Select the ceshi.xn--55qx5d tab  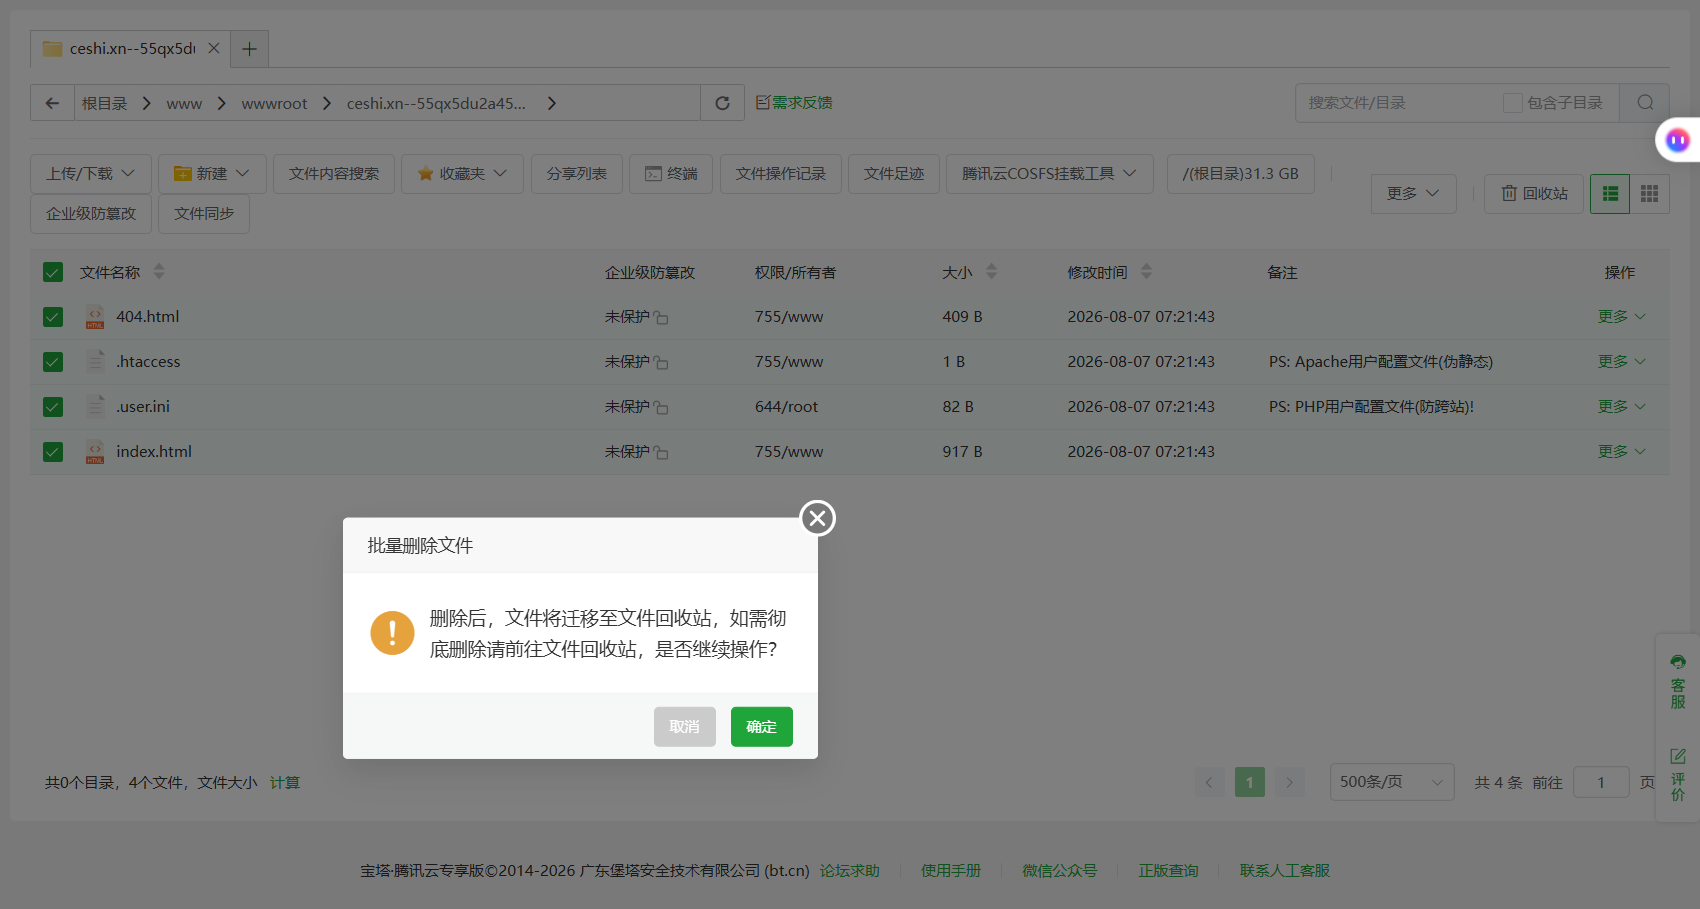point(131,48)
